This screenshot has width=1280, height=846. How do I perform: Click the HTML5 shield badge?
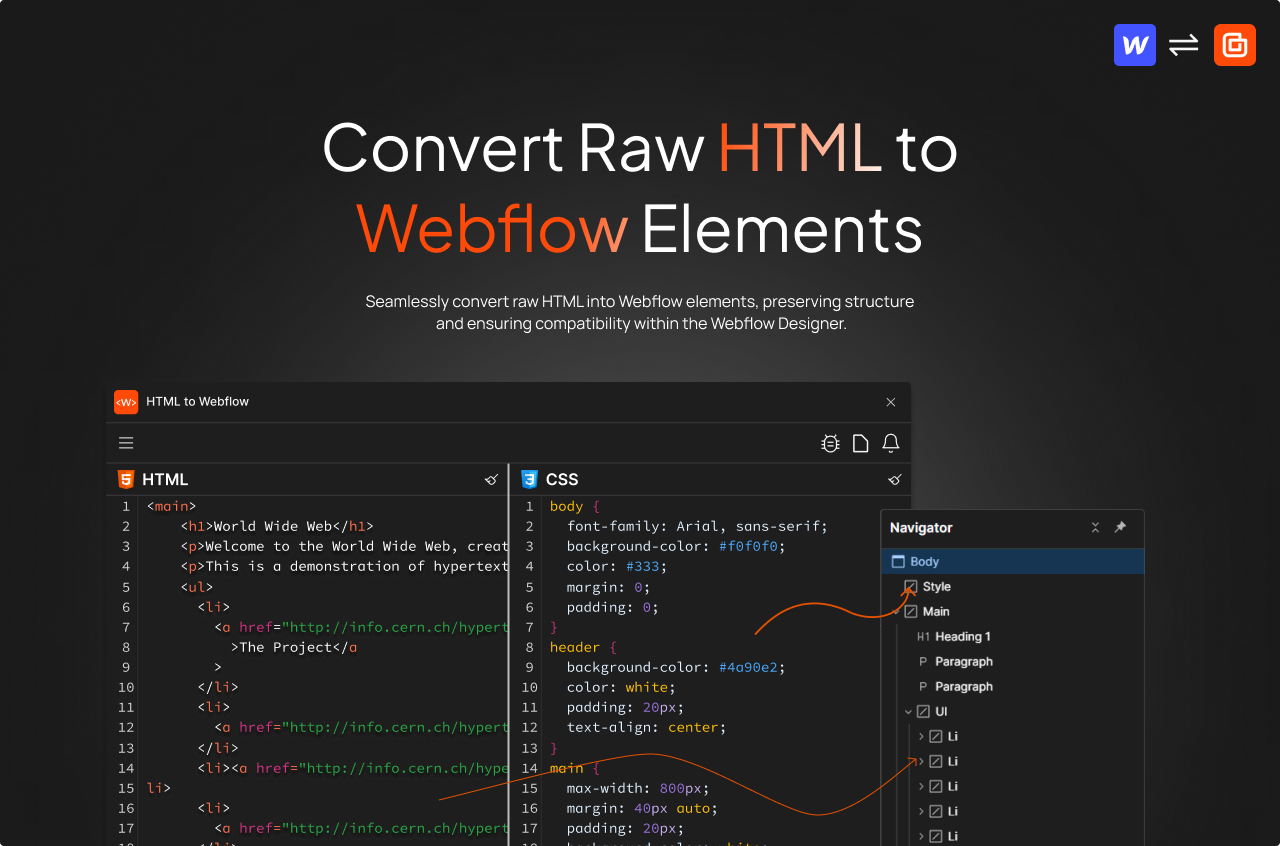click(126, 479)
